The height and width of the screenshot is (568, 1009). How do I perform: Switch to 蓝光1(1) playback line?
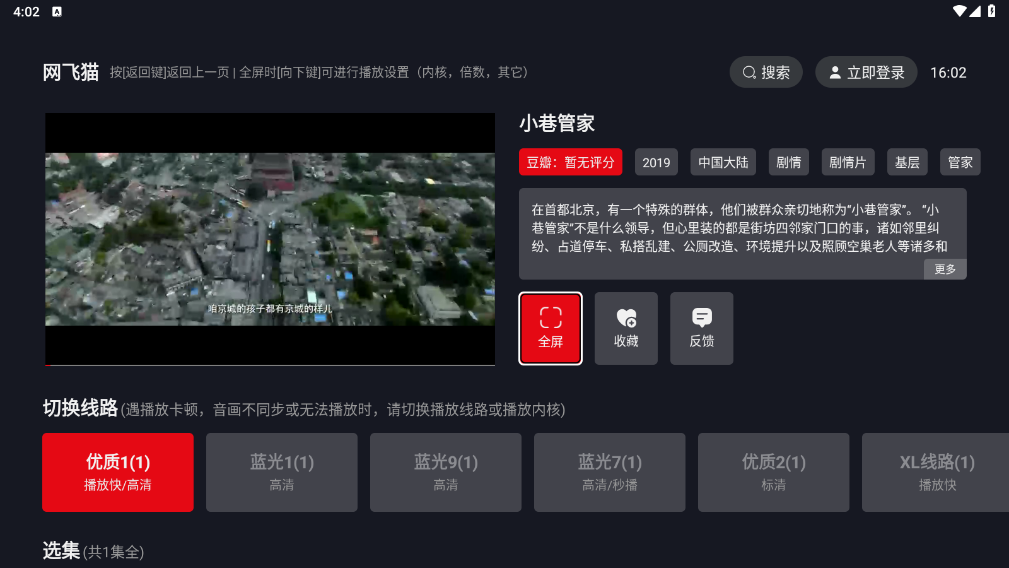coord(282,472)
